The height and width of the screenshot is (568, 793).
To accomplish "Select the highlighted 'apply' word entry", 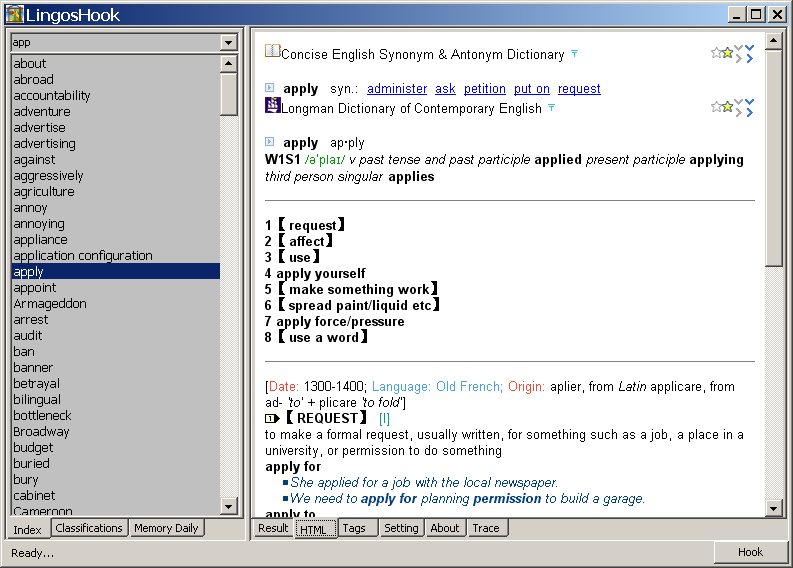I will click(115, 271).
